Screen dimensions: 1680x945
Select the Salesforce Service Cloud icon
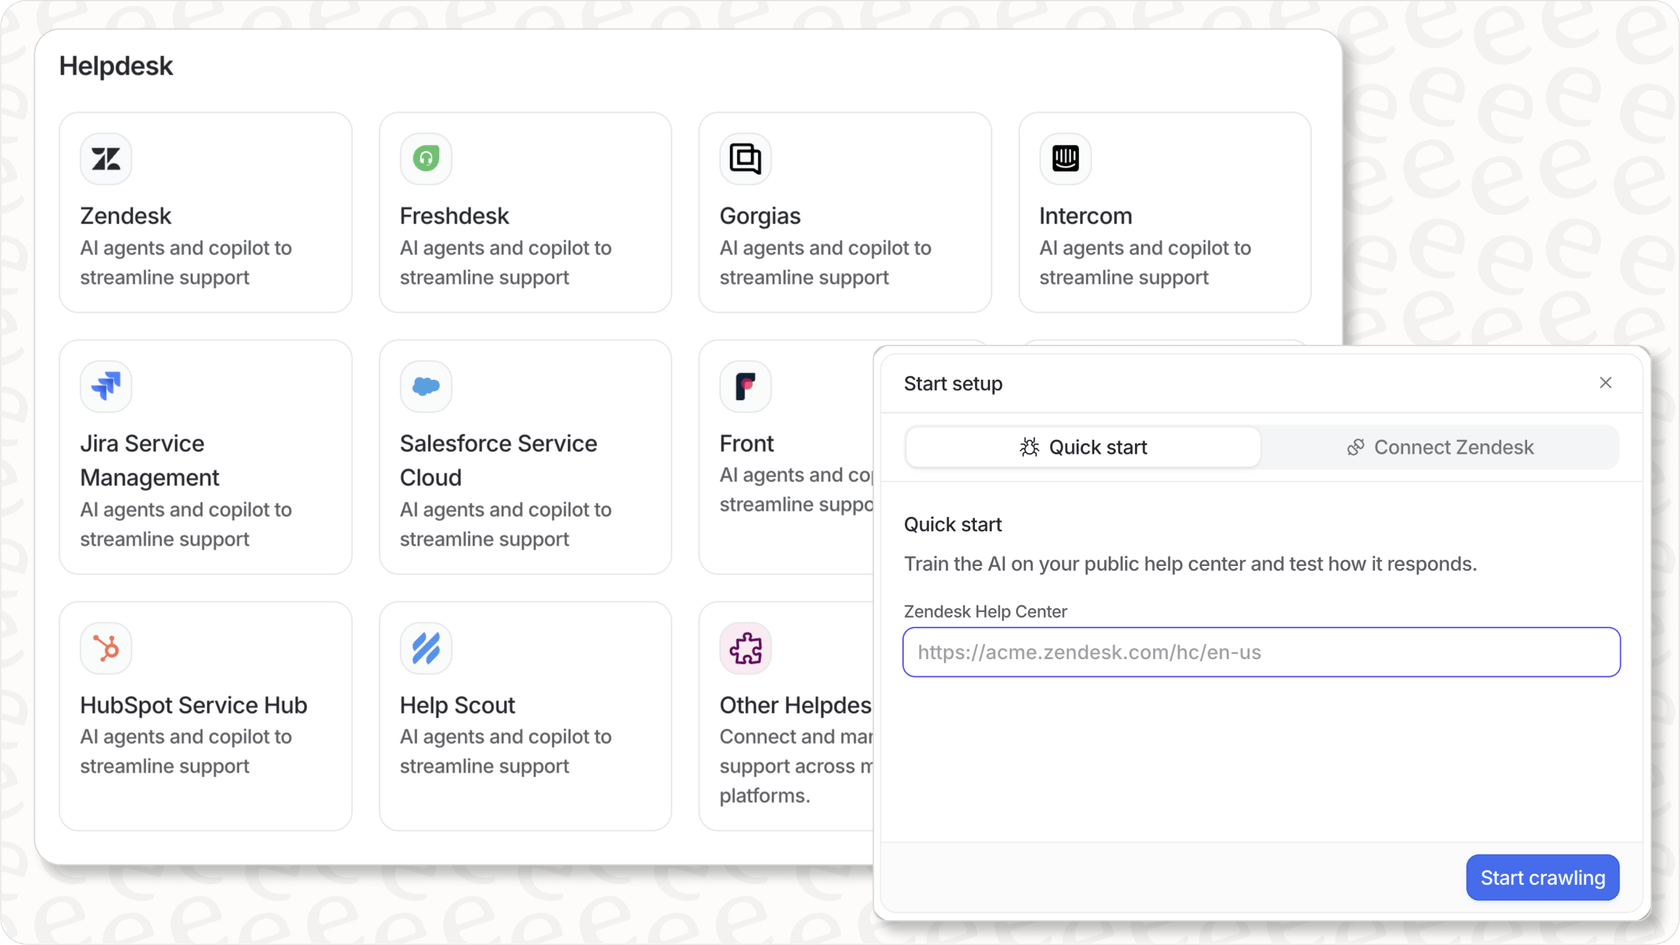(425, 386)
